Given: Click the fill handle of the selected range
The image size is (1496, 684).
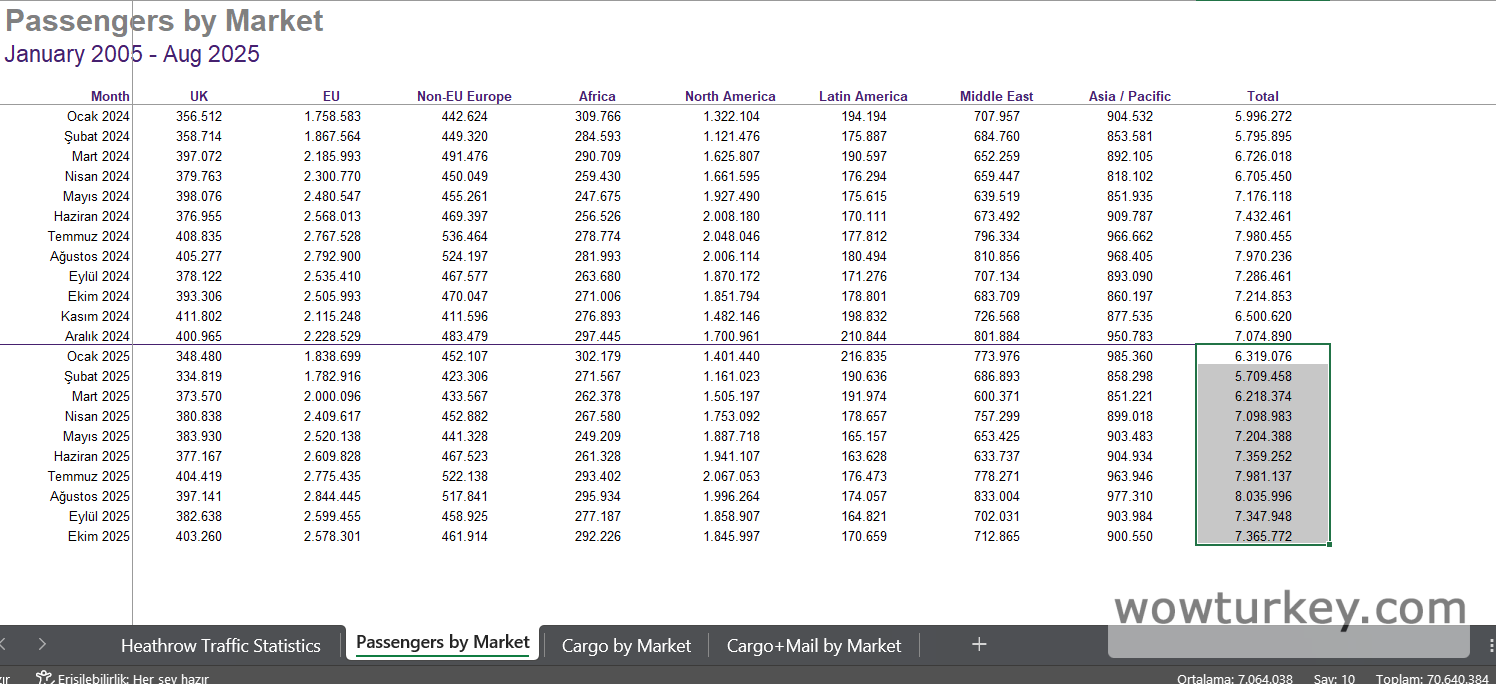Looking at the screenshot, I should [1329, 545].
